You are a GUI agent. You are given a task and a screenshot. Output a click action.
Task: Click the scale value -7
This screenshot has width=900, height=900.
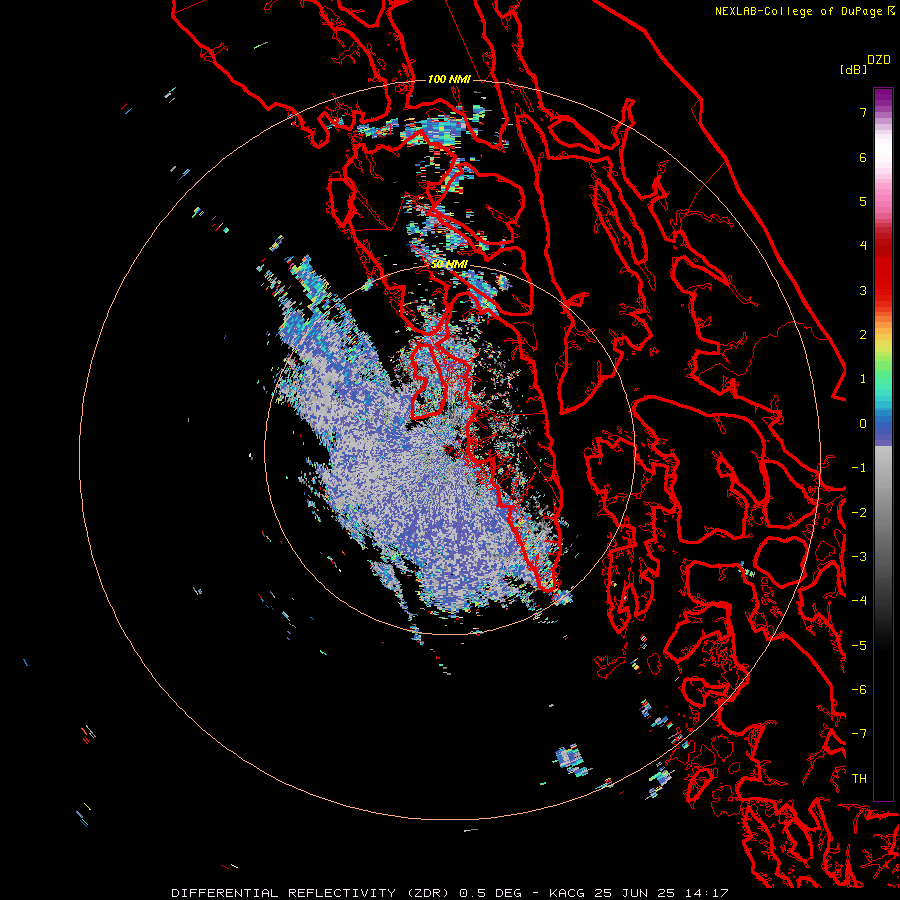pos(859,734)
